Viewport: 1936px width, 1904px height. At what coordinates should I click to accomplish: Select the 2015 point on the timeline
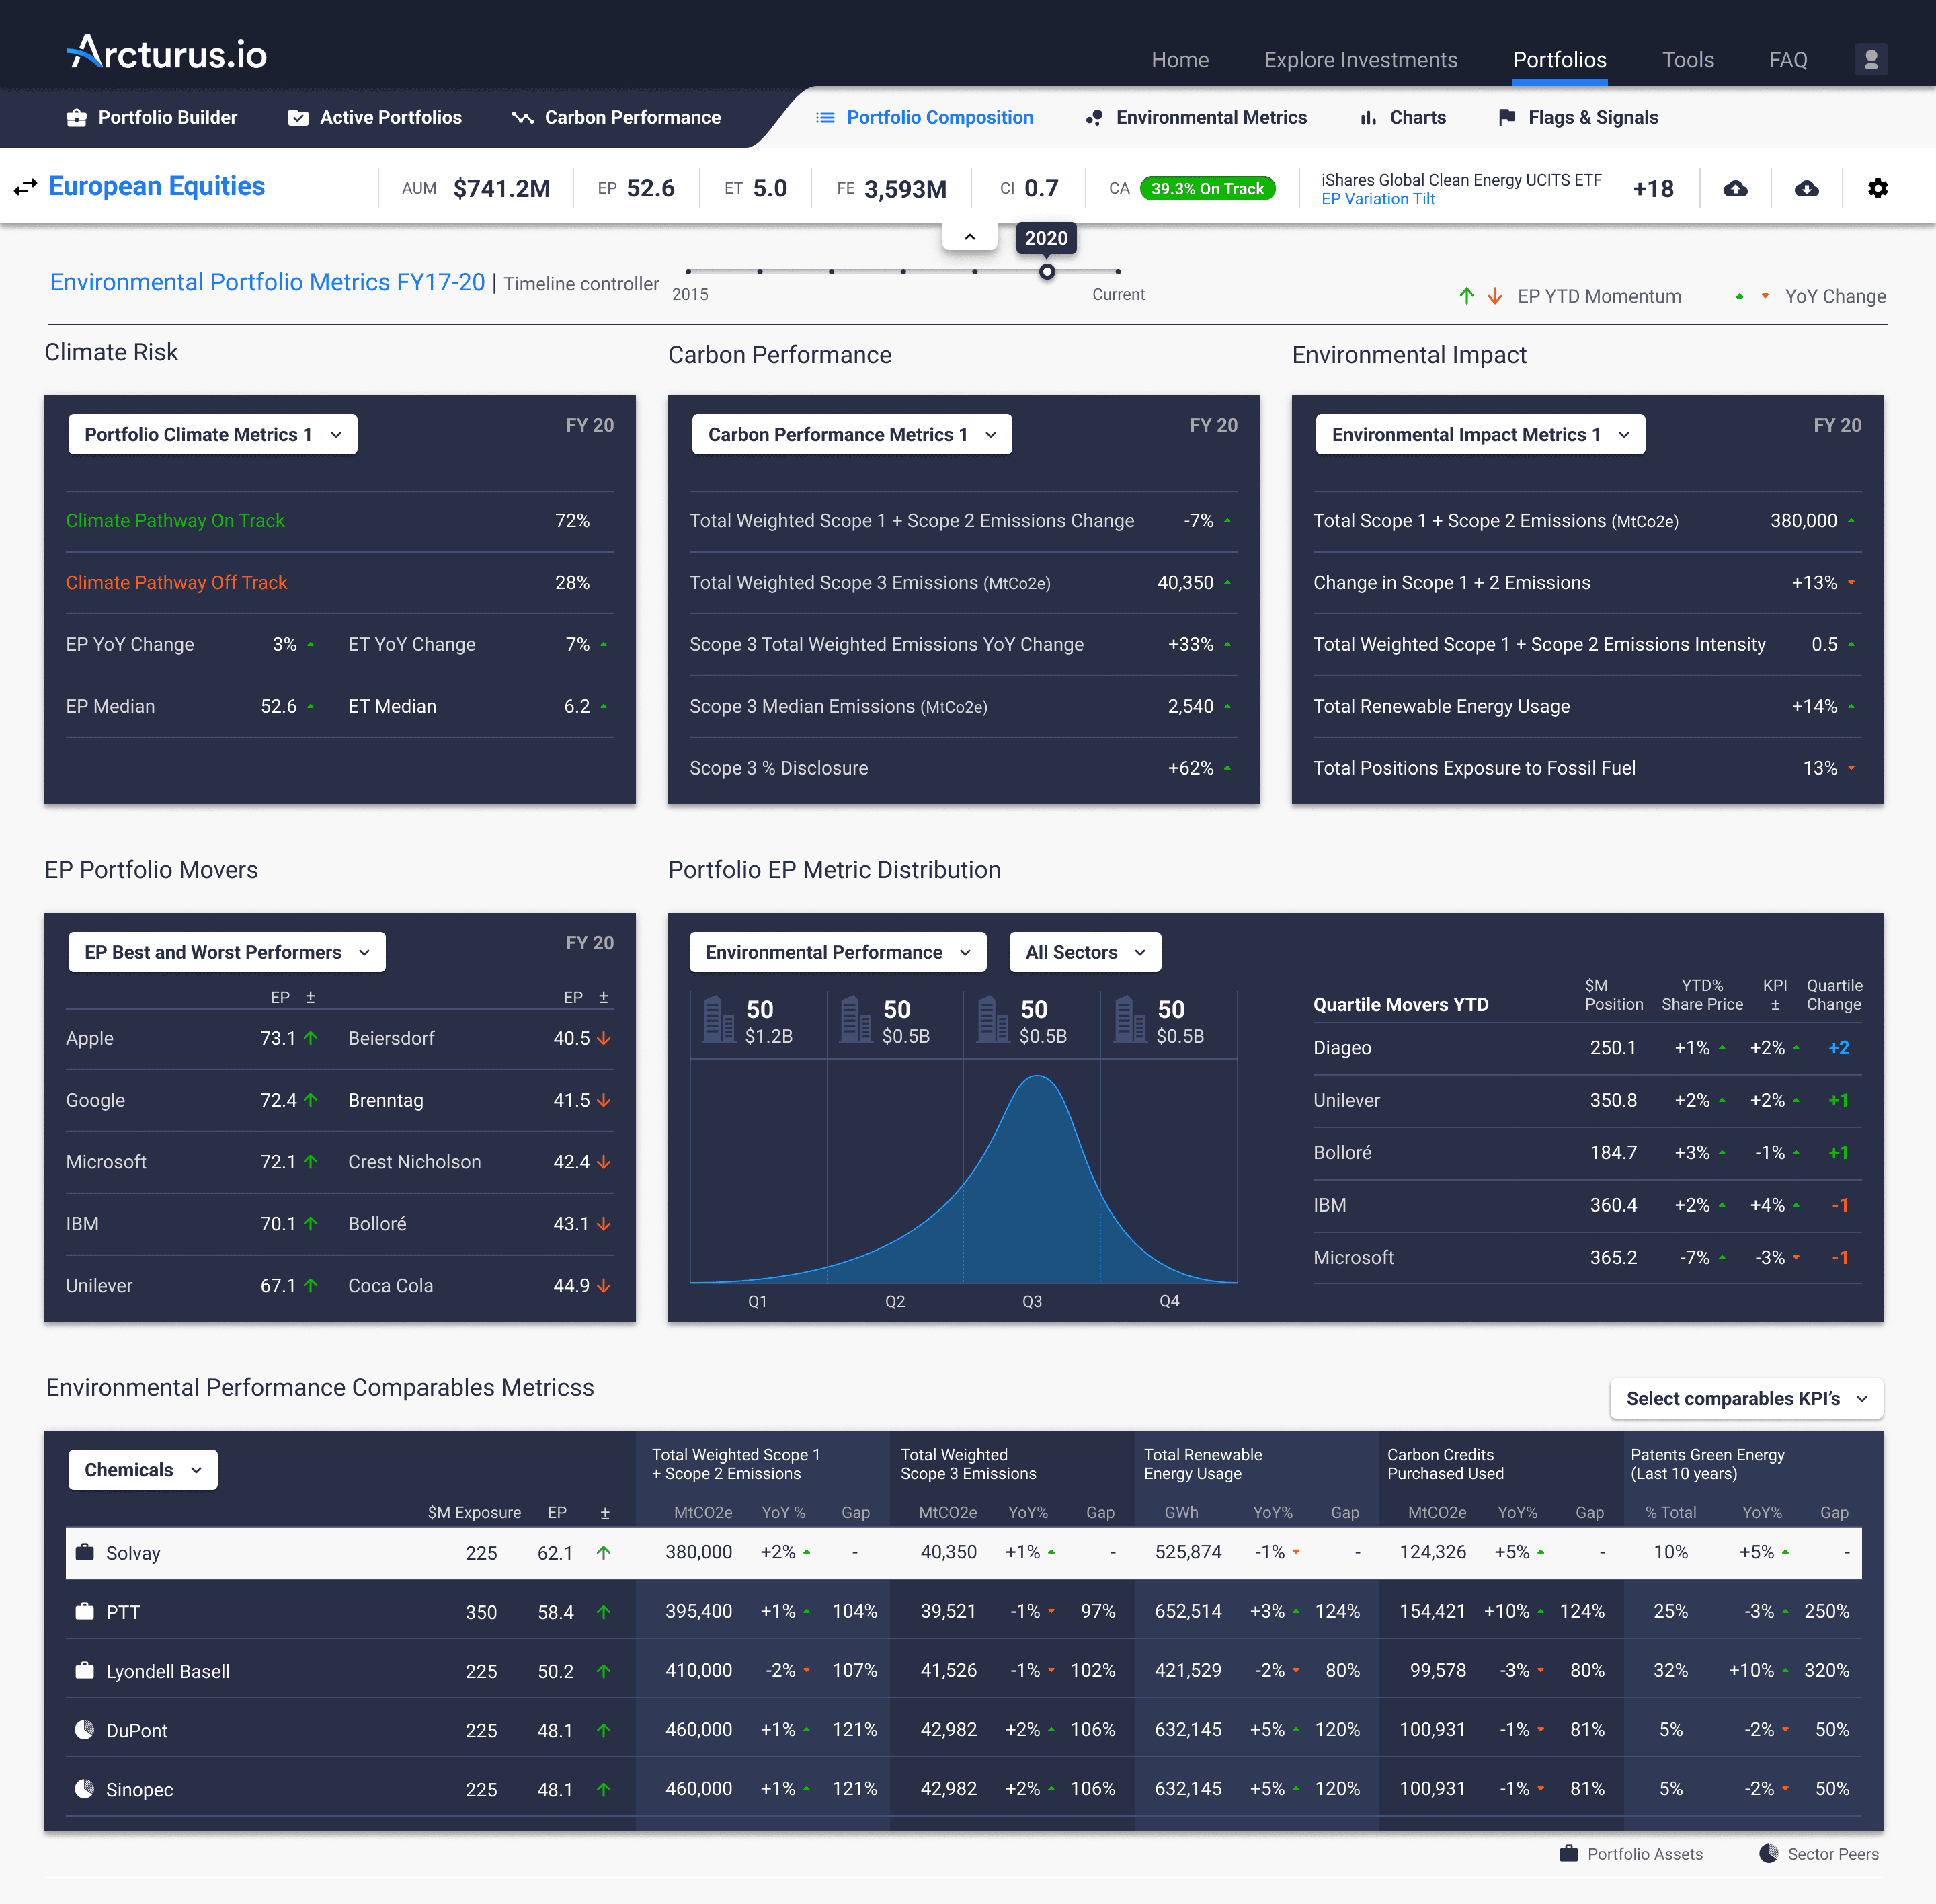click(x=688, y=271)
